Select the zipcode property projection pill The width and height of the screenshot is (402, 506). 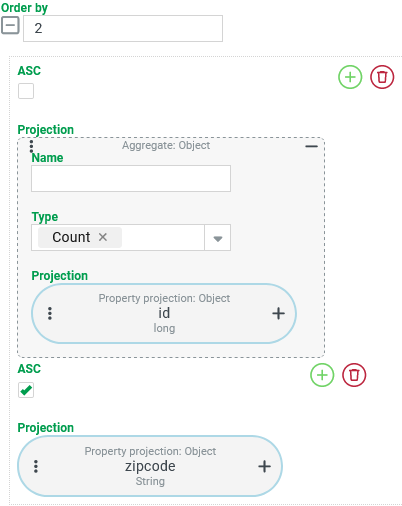[x=150, y=466]
